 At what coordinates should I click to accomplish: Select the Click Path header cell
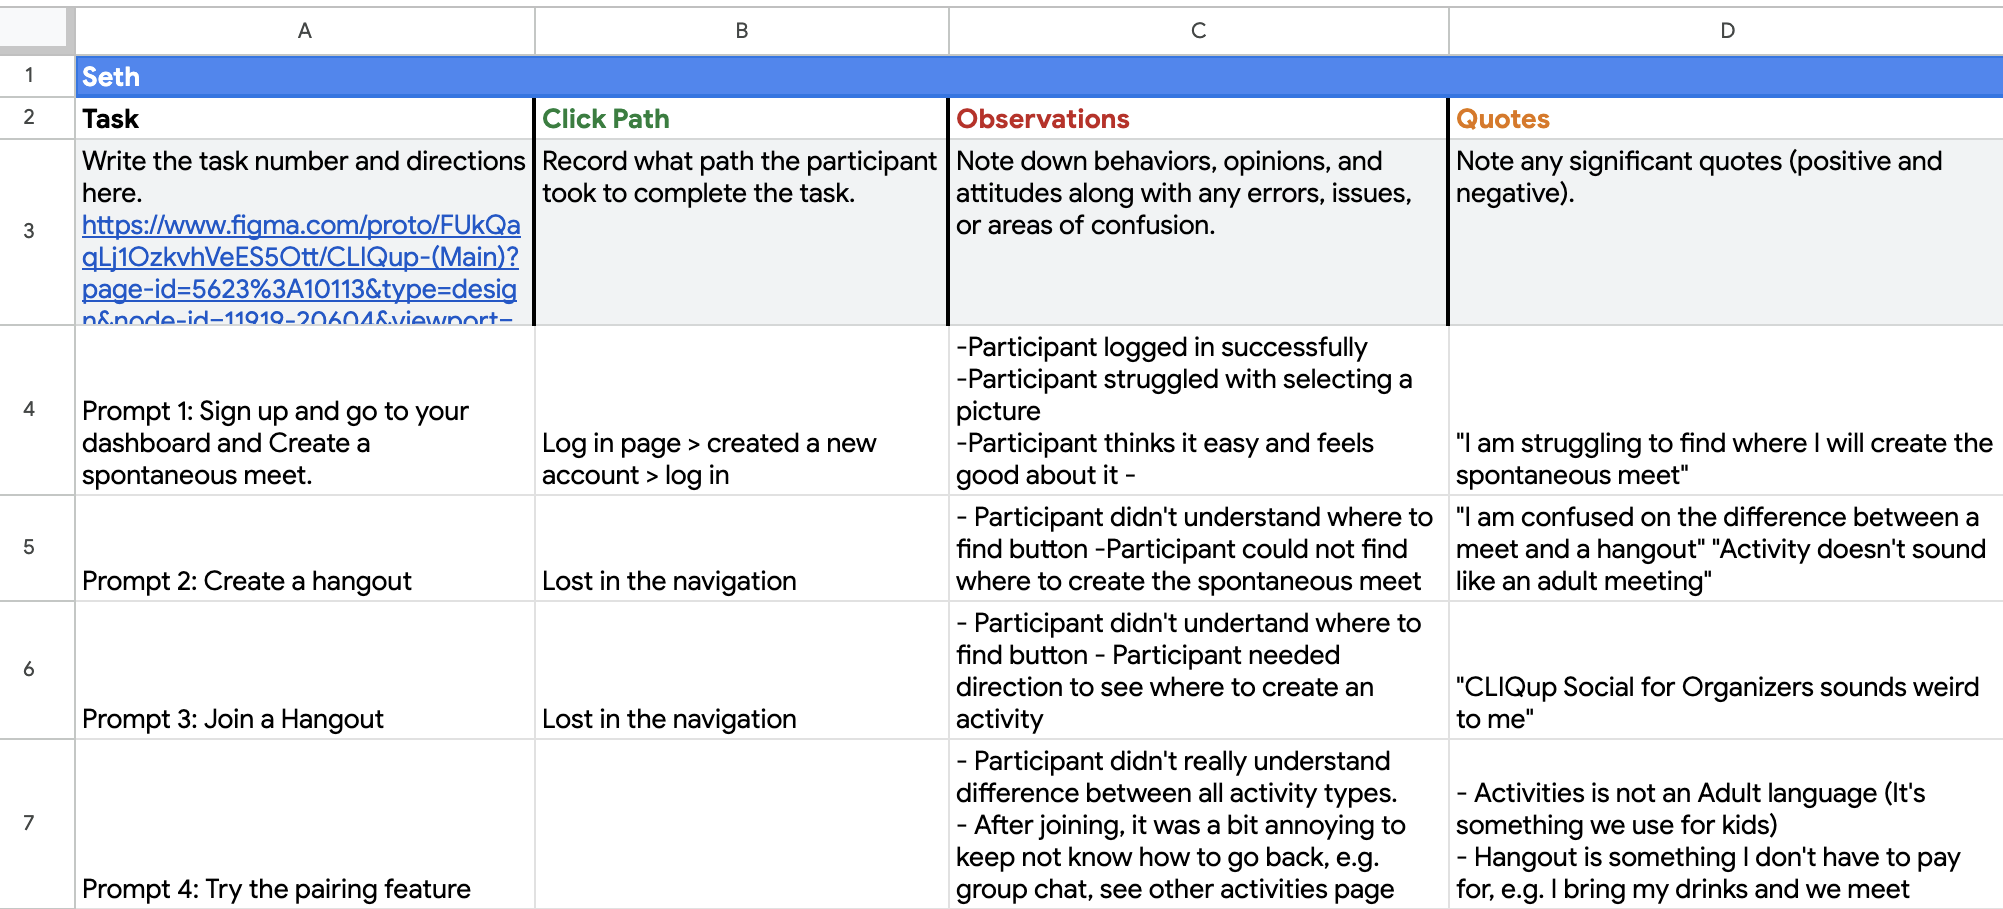[x=742, y=118]
